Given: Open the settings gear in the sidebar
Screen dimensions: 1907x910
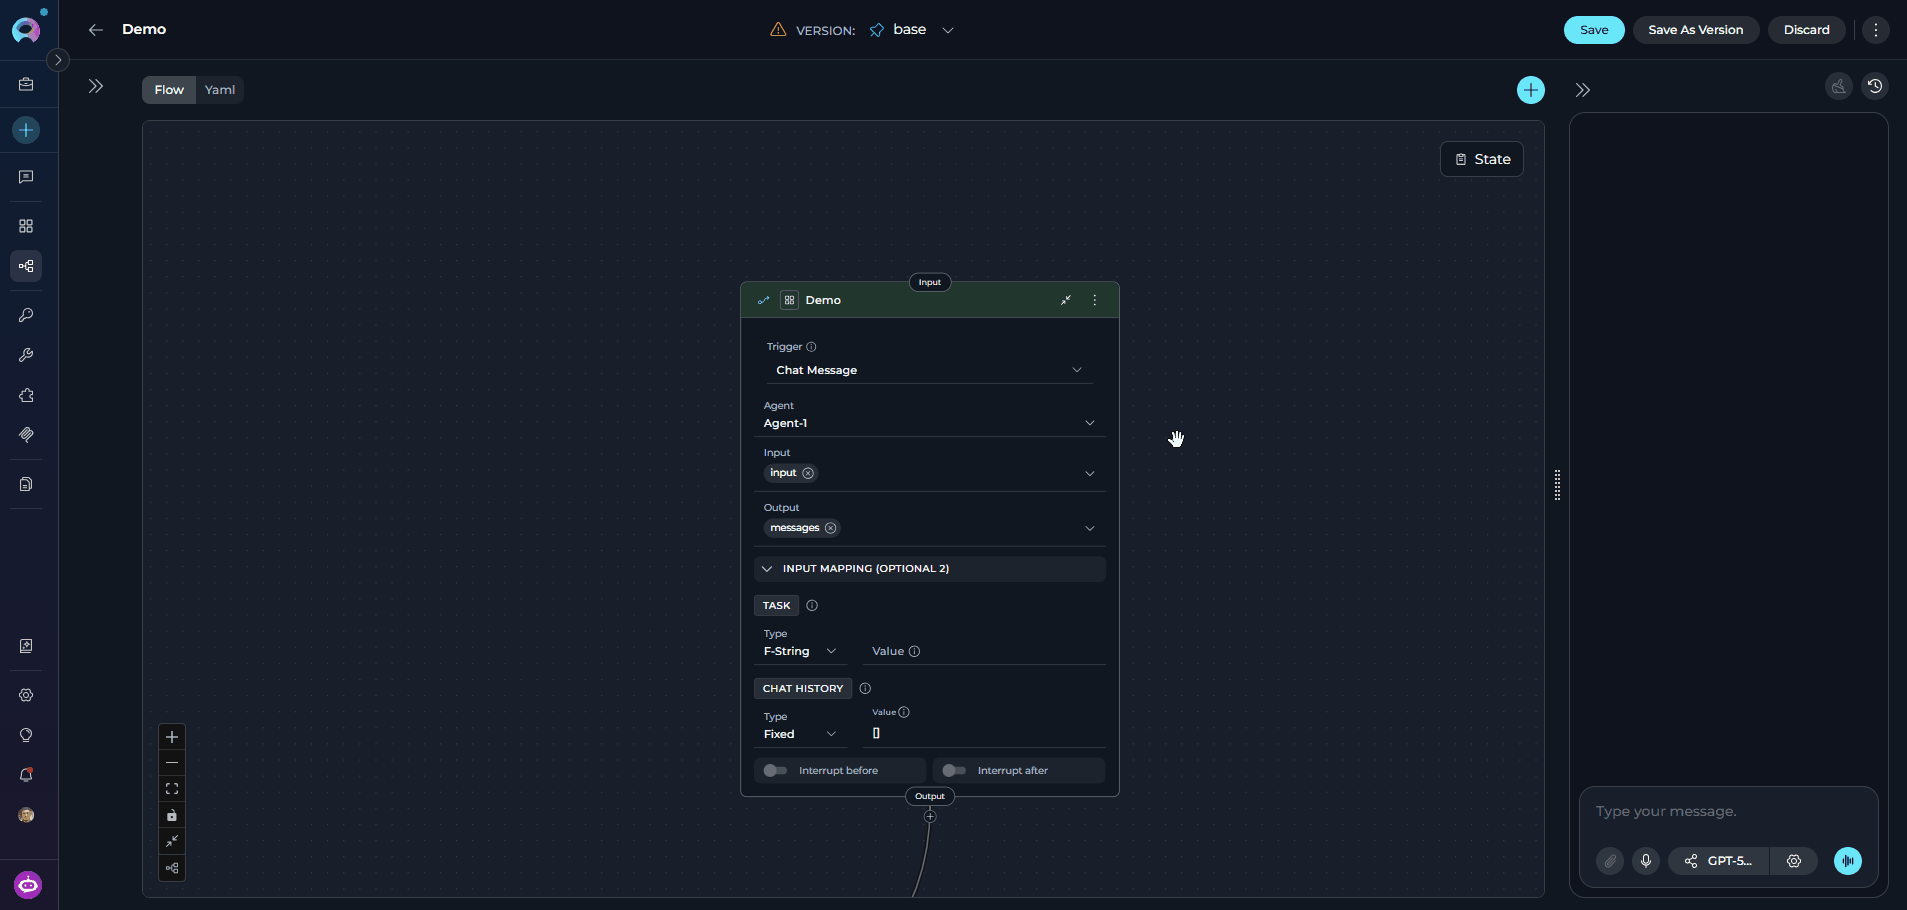Looking at the screenshot, I should (26, 695).
